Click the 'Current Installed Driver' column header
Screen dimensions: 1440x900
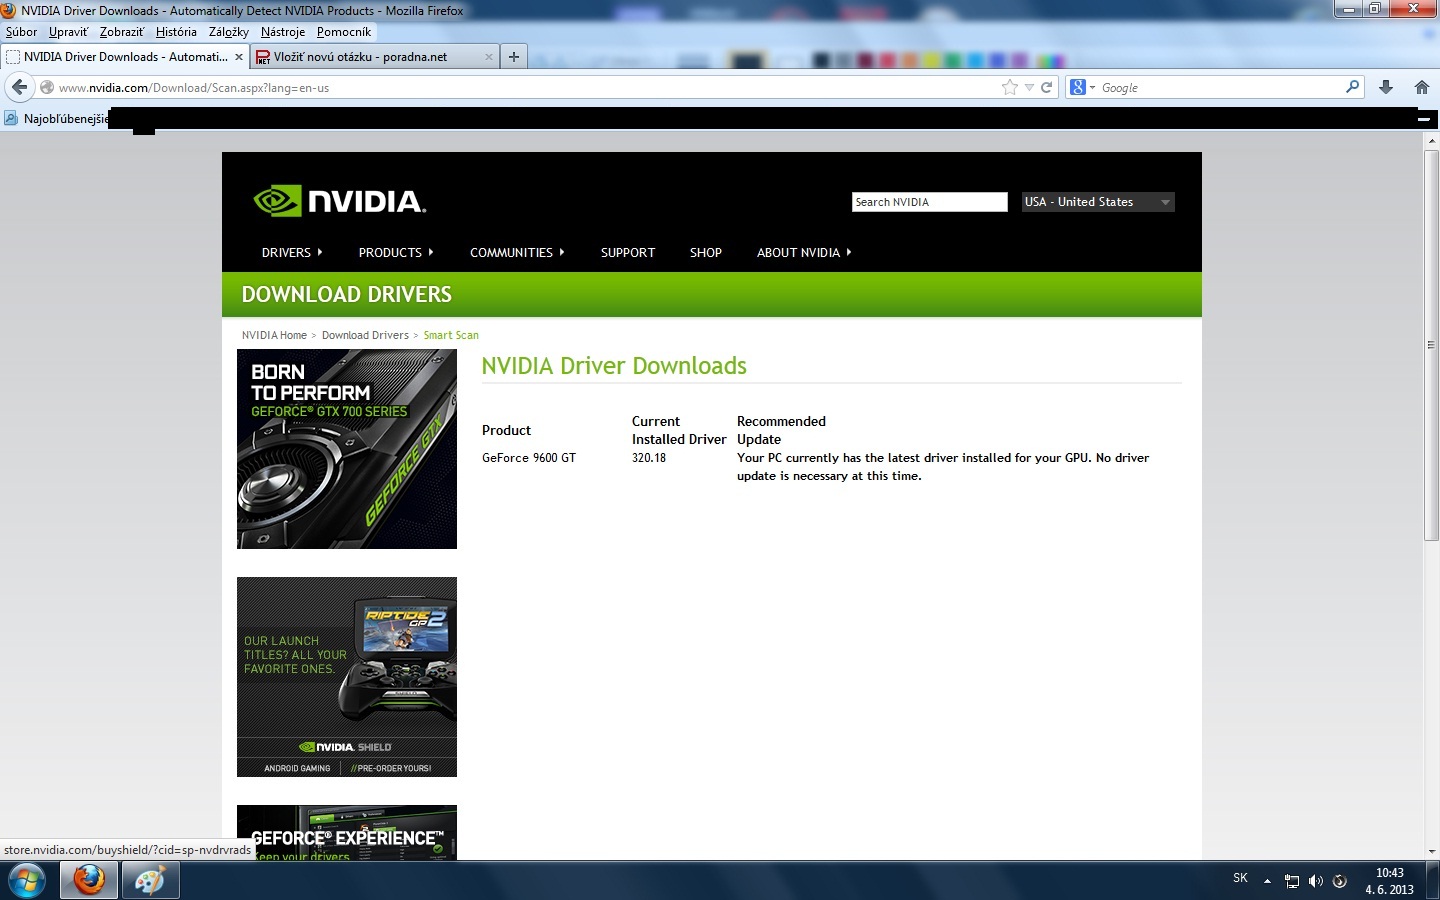(679, 430)
